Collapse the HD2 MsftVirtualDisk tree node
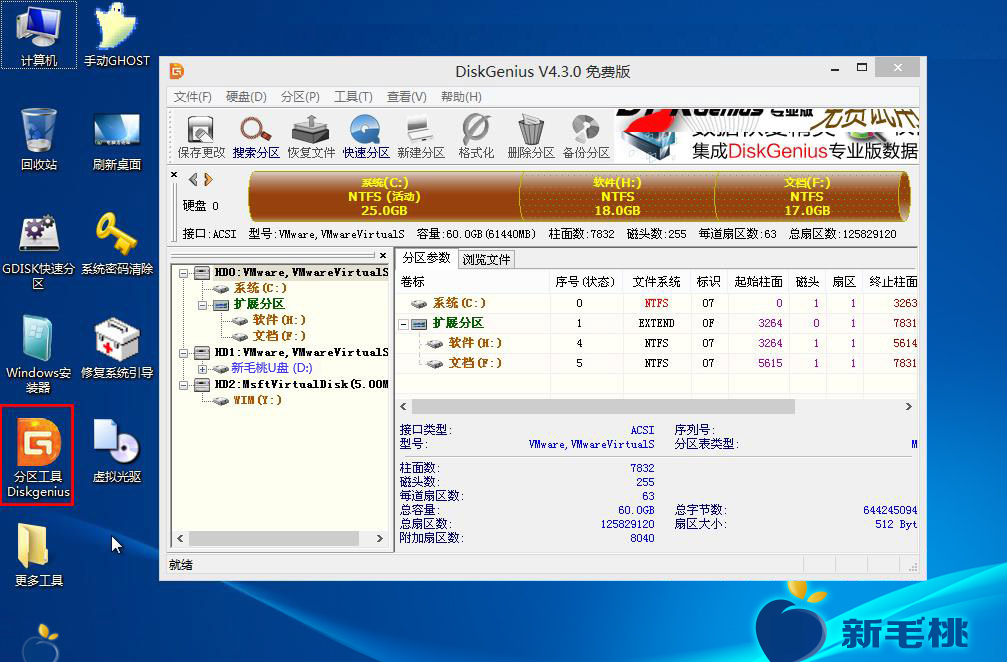 [x=184, y=385]
